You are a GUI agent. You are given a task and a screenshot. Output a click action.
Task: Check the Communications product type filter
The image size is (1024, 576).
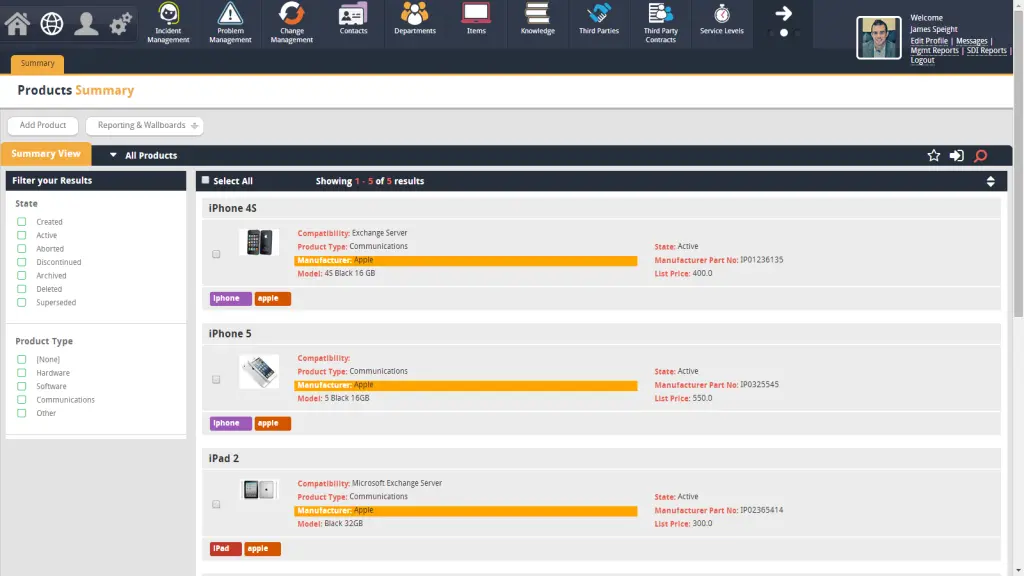[22, 400]
